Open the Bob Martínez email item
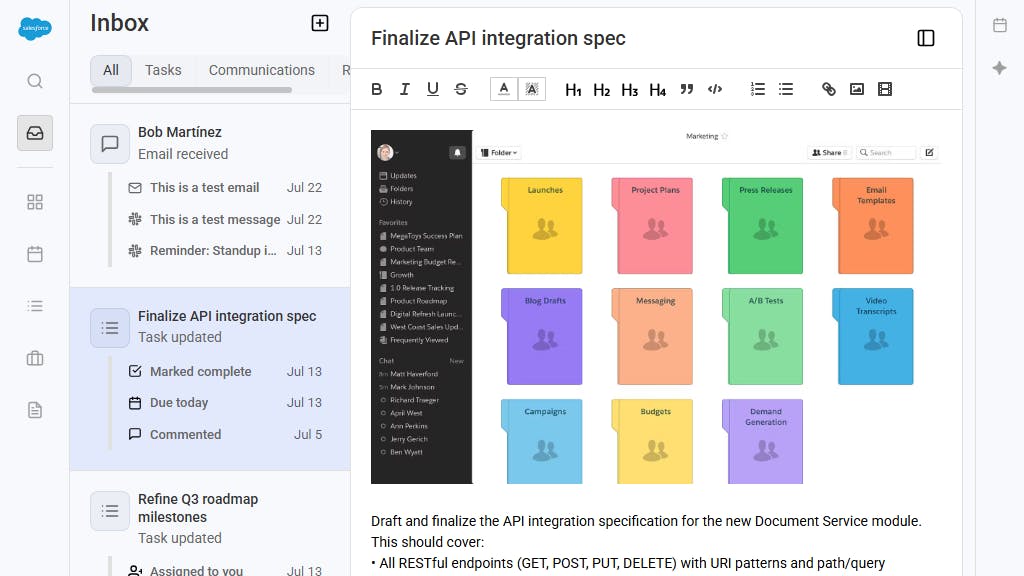The height and width of the screenshot is (576, 1024). (x=210, y=143)
